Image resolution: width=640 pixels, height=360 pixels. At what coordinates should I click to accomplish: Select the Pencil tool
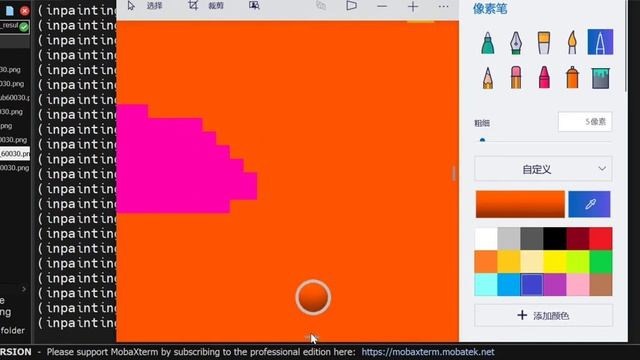click(487, 78)
